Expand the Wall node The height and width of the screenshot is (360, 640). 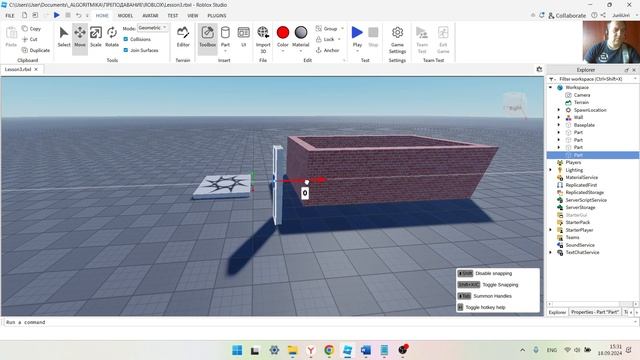coord(559,117)
